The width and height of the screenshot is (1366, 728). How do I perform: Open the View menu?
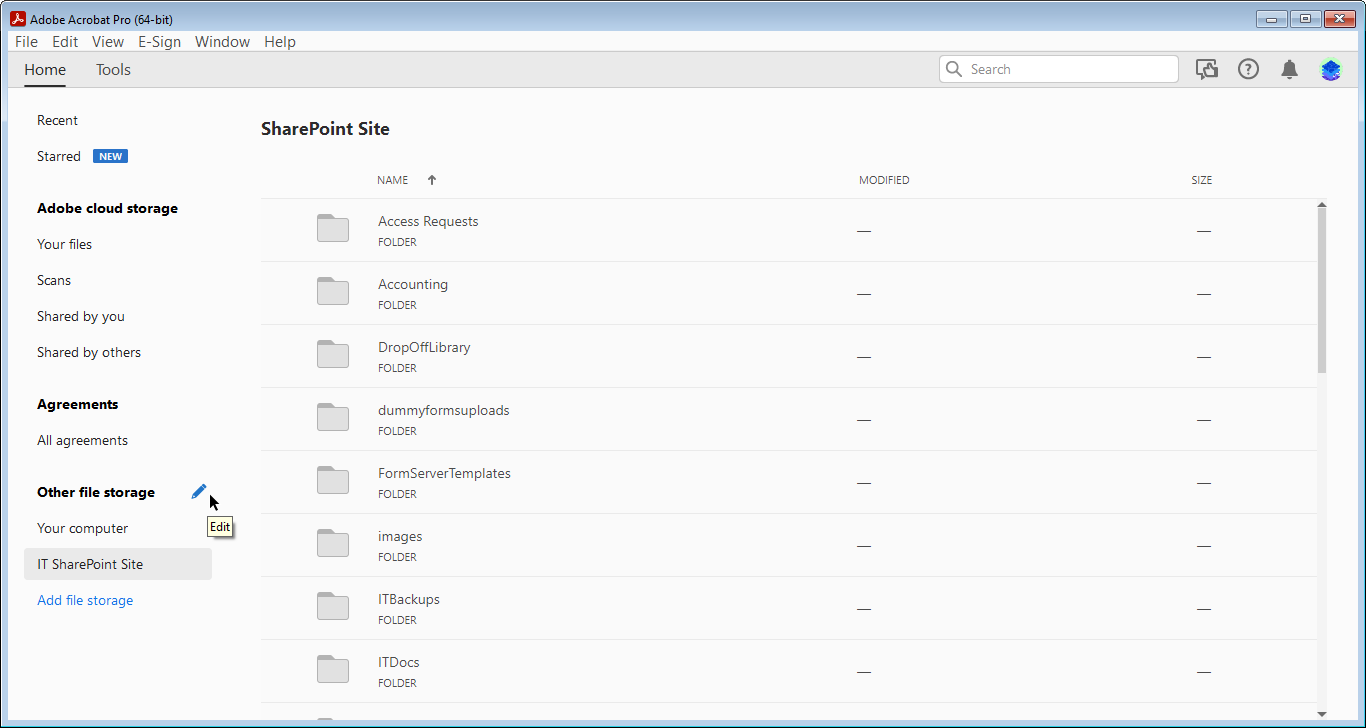click(x=108, y=42)
